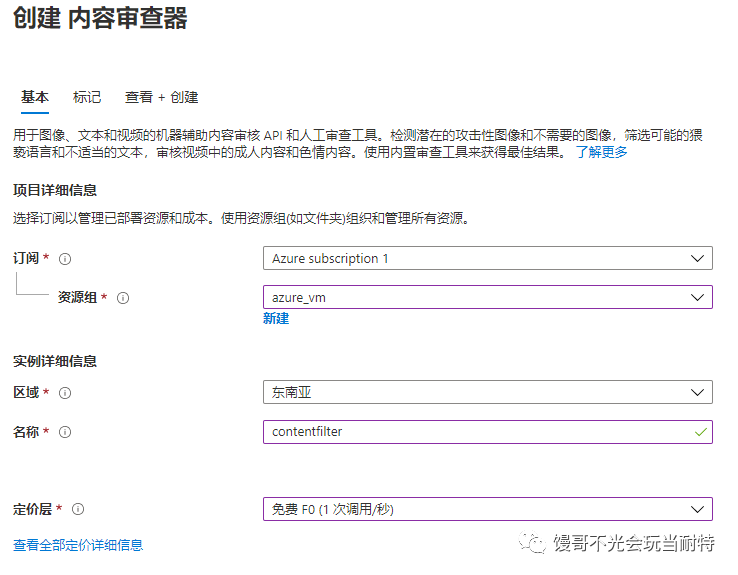The height and width of the screenshot is (575, 738).
Task: Click the info icon next to 定价层
Action: tap(78, 509)
